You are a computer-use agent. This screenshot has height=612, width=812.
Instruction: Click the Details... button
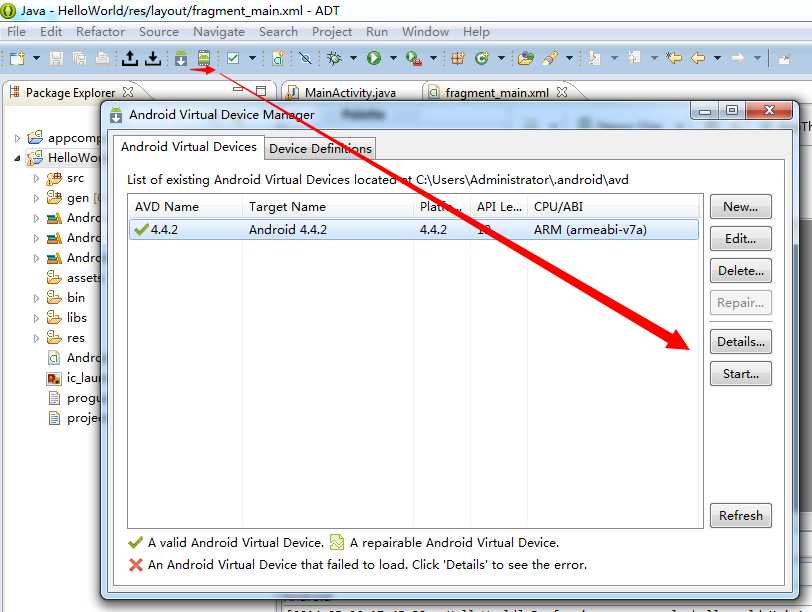click(741, 342)
